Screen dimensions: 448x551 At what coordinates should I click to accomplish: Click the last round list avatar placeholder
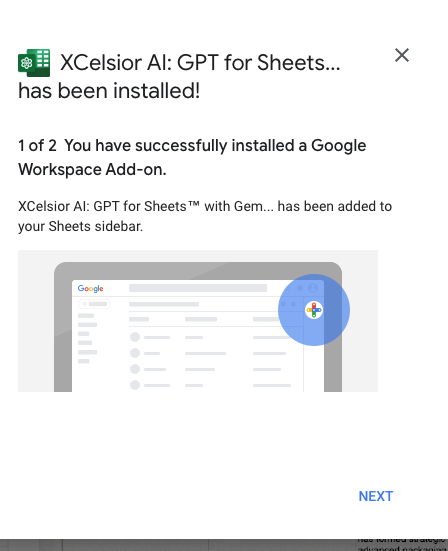(x=135, y=385)
